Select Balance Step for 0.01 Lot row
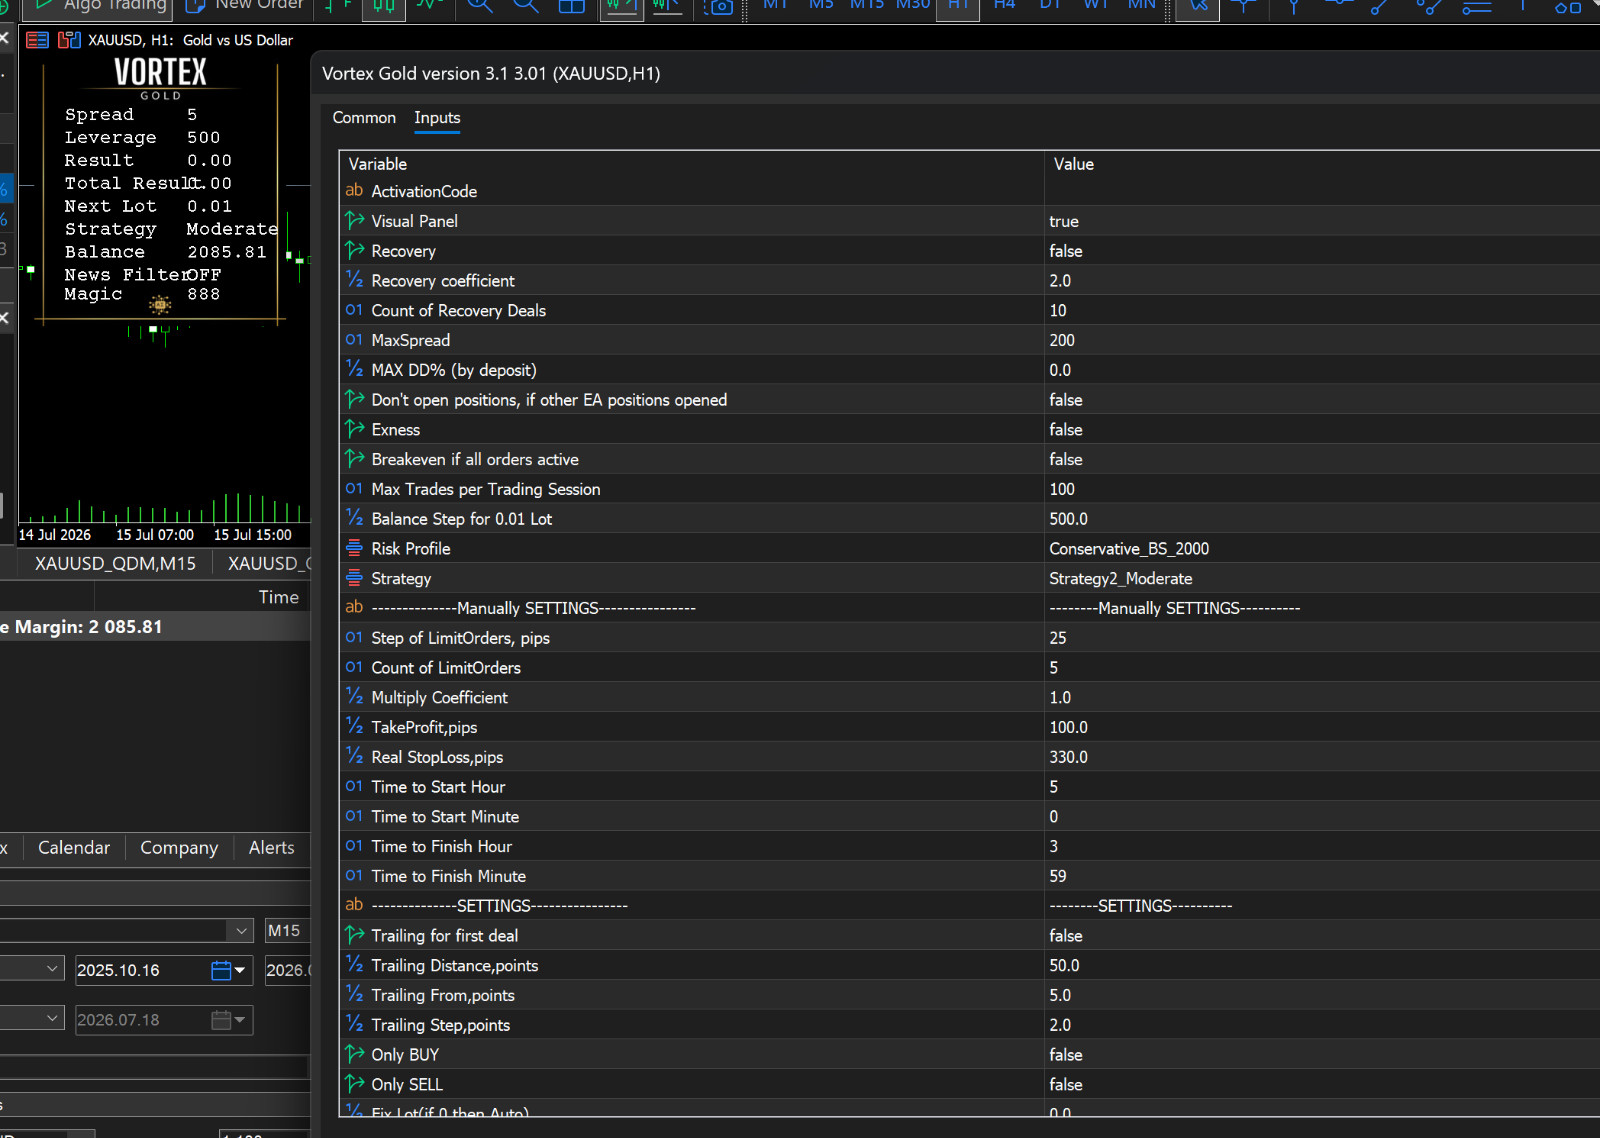The width and height of the screenshot is (1600, 1138). pyautogui.click(x=970, y=519)
